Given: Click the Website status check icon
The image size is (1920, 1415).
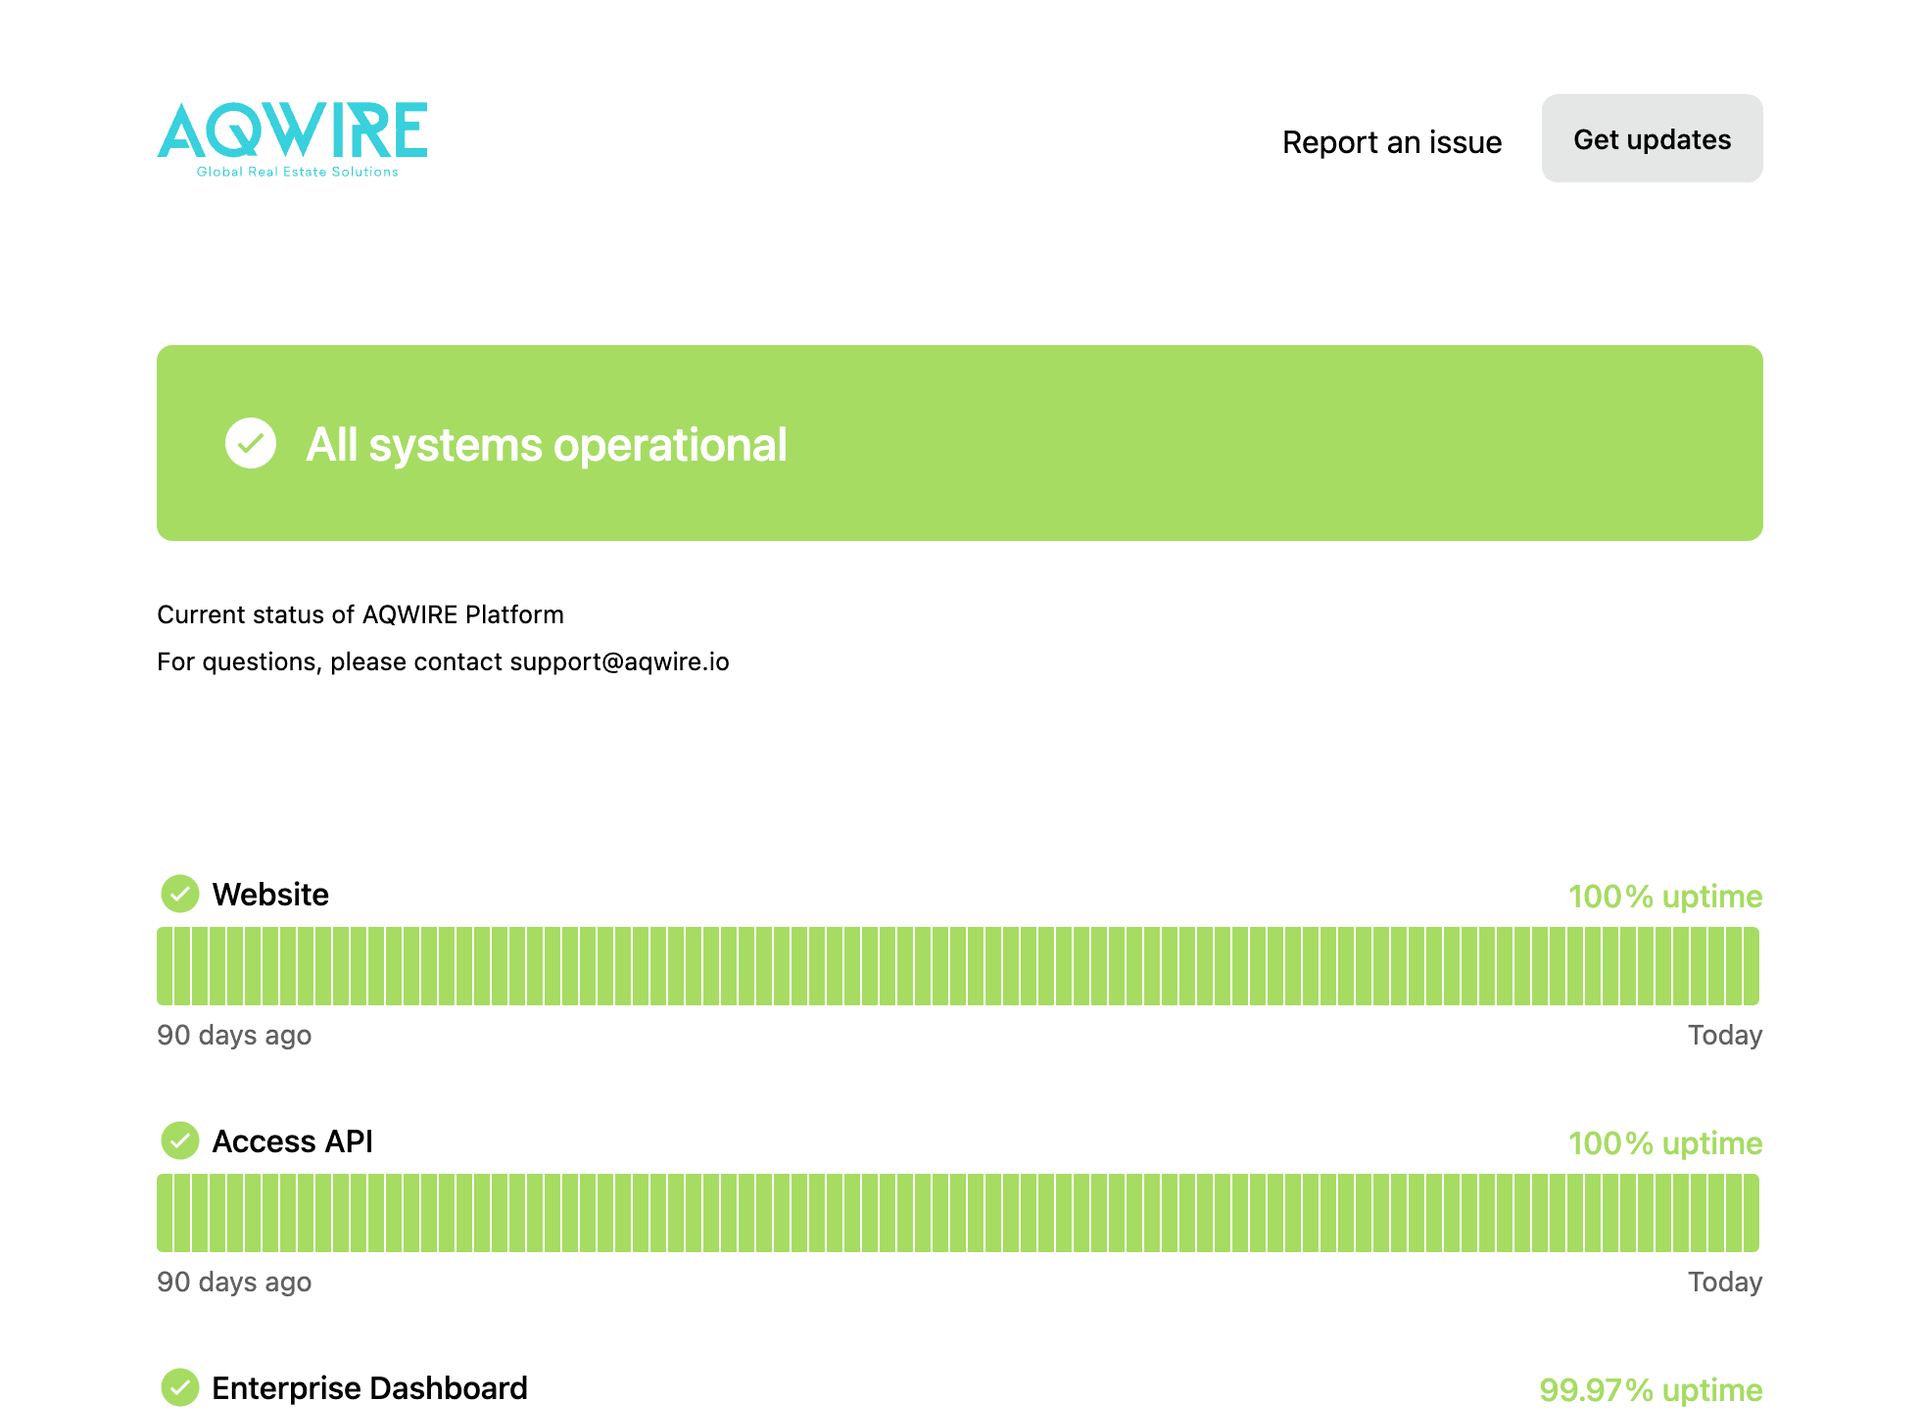Looking at the screenshot, I should coord(180,893).
